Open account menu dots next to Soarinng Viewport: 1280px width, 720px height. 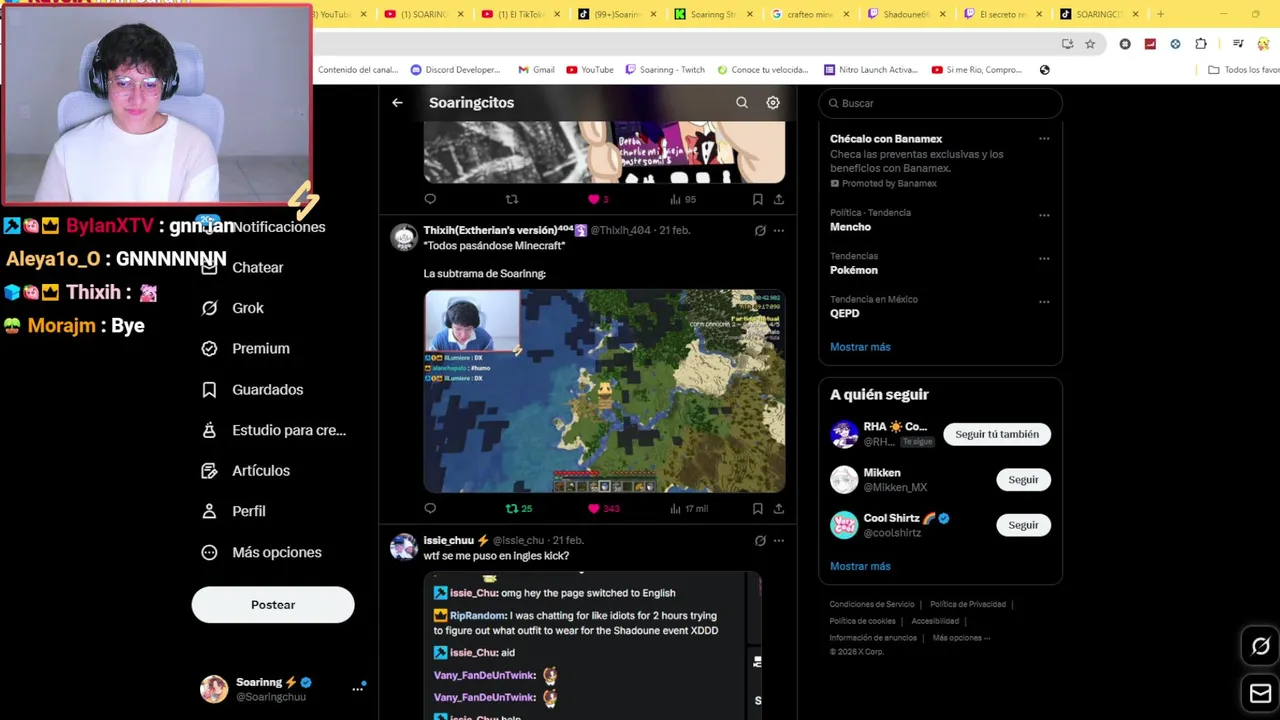[357, 689]
